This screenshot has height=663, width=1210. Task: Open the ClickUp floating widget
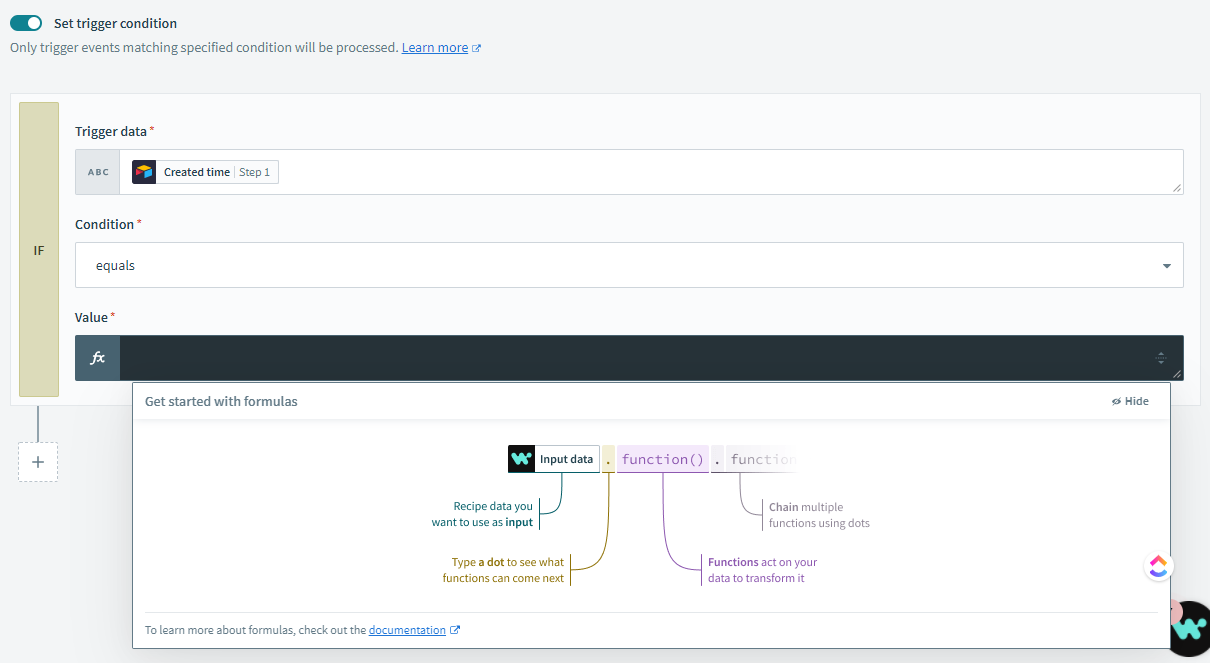pyautogui.click(x=1157, y=565)
